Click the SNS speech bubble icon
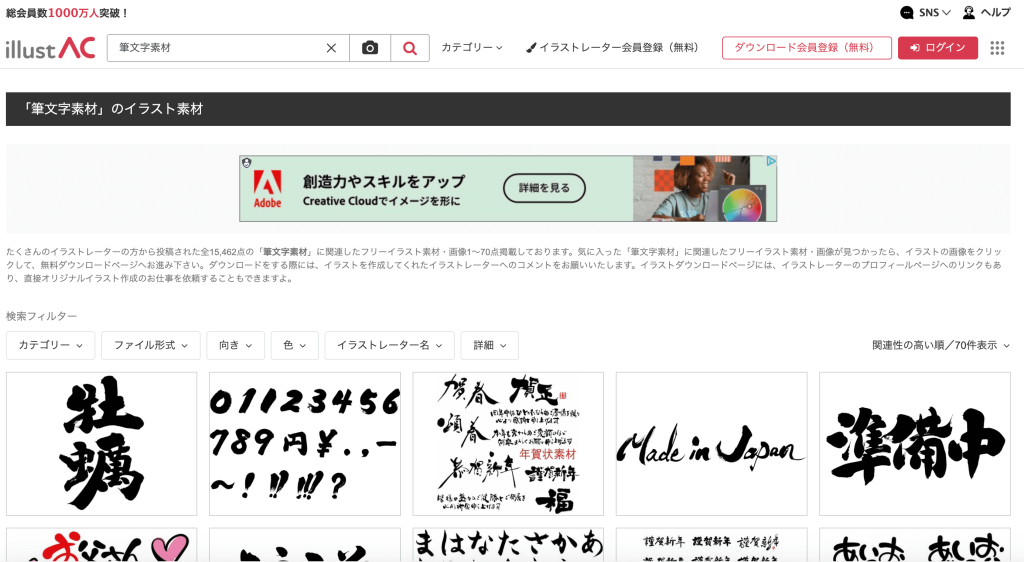The height and width of the screenshot is (562, 1024). (x=906, y=12)
